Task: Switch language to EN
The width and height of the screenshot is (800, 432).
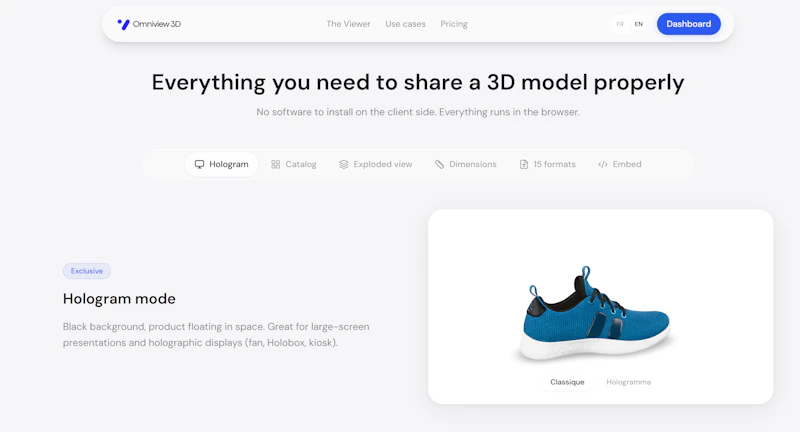Action: pos(639,24)
